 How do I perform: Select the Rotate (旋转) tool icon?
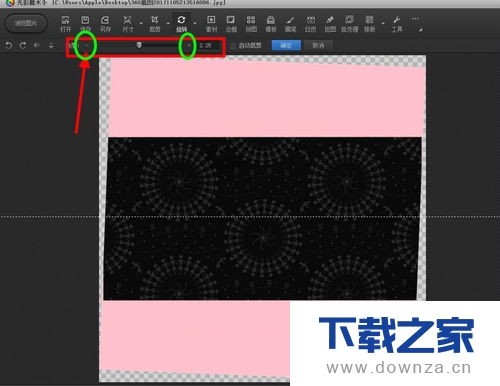click(x=181, y=24)
